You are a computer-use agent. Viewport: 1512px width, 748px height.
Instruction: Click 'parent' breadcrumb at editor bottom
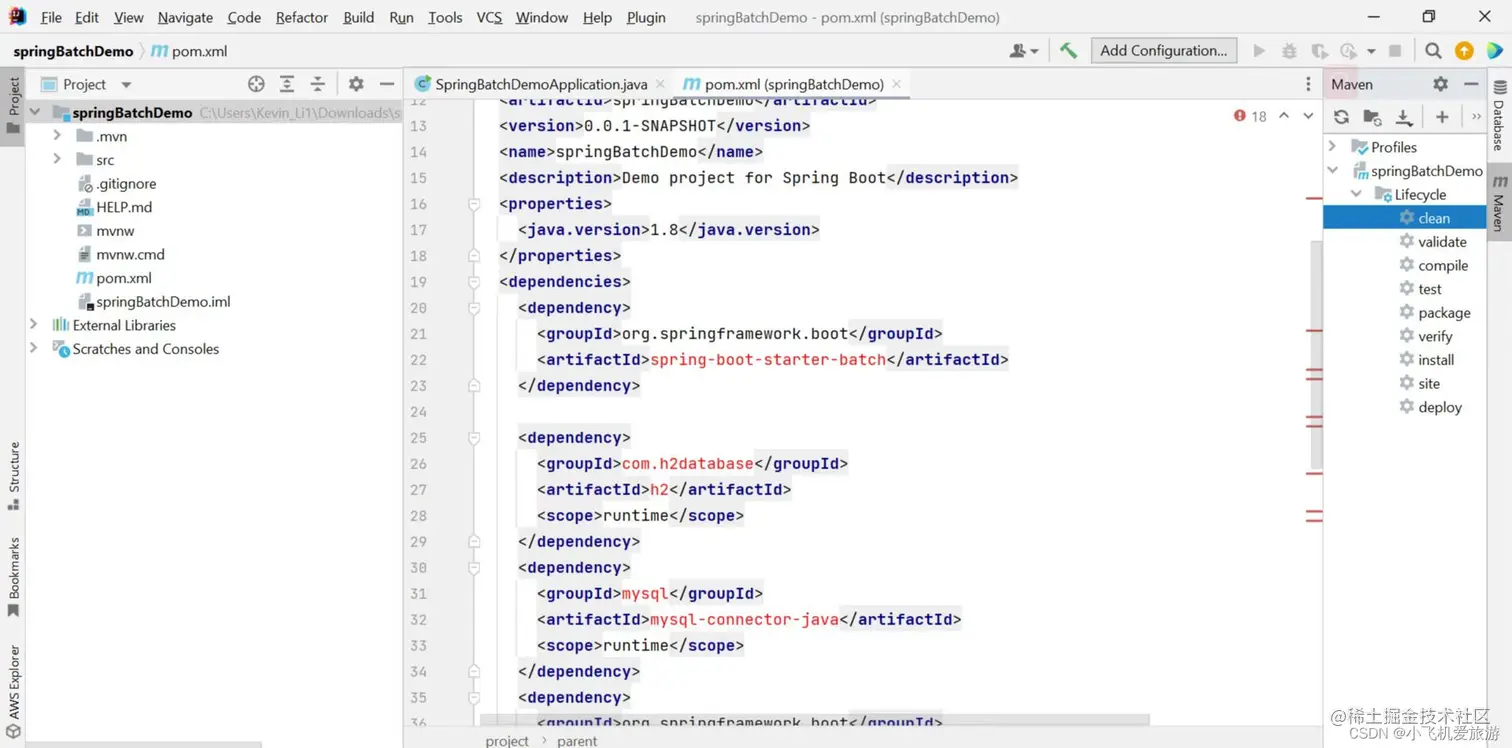pos(577,741)
